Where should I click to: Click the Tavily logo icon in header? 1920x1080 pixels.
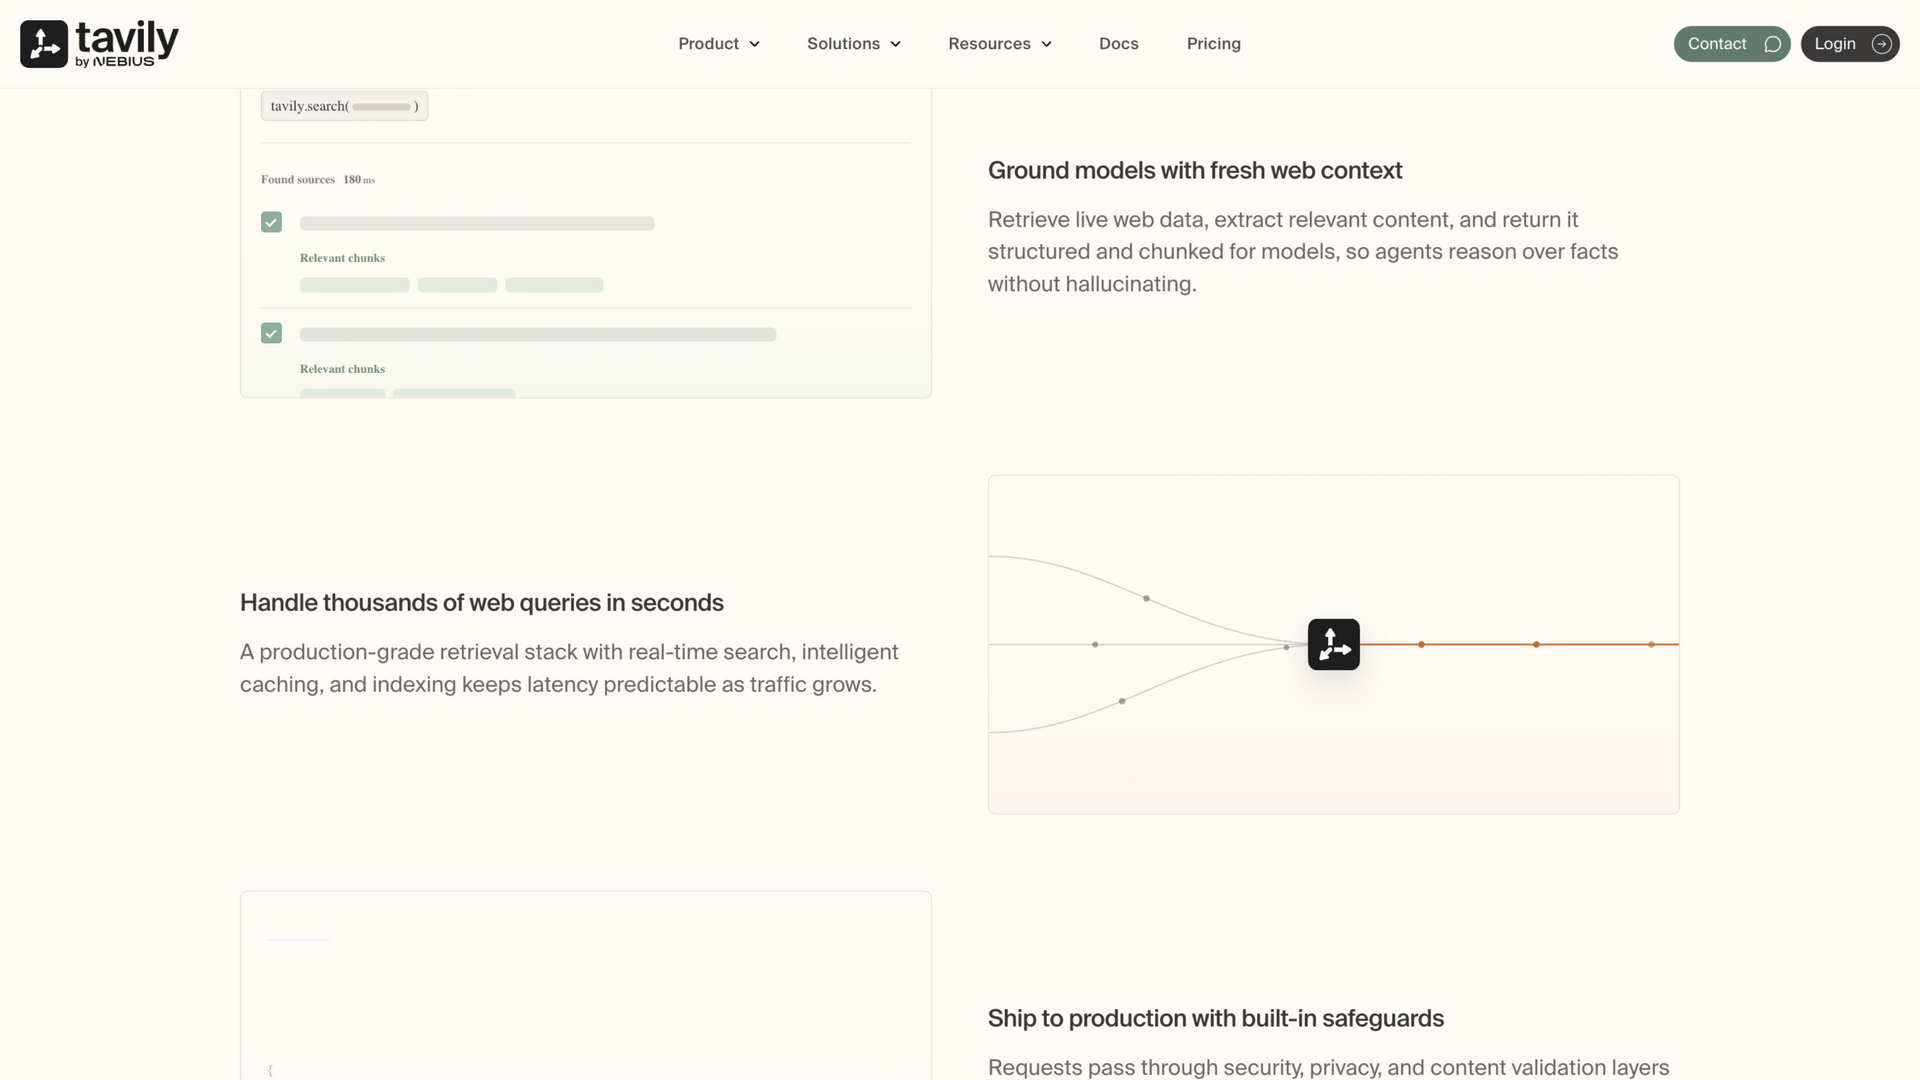tap(44, 44)
